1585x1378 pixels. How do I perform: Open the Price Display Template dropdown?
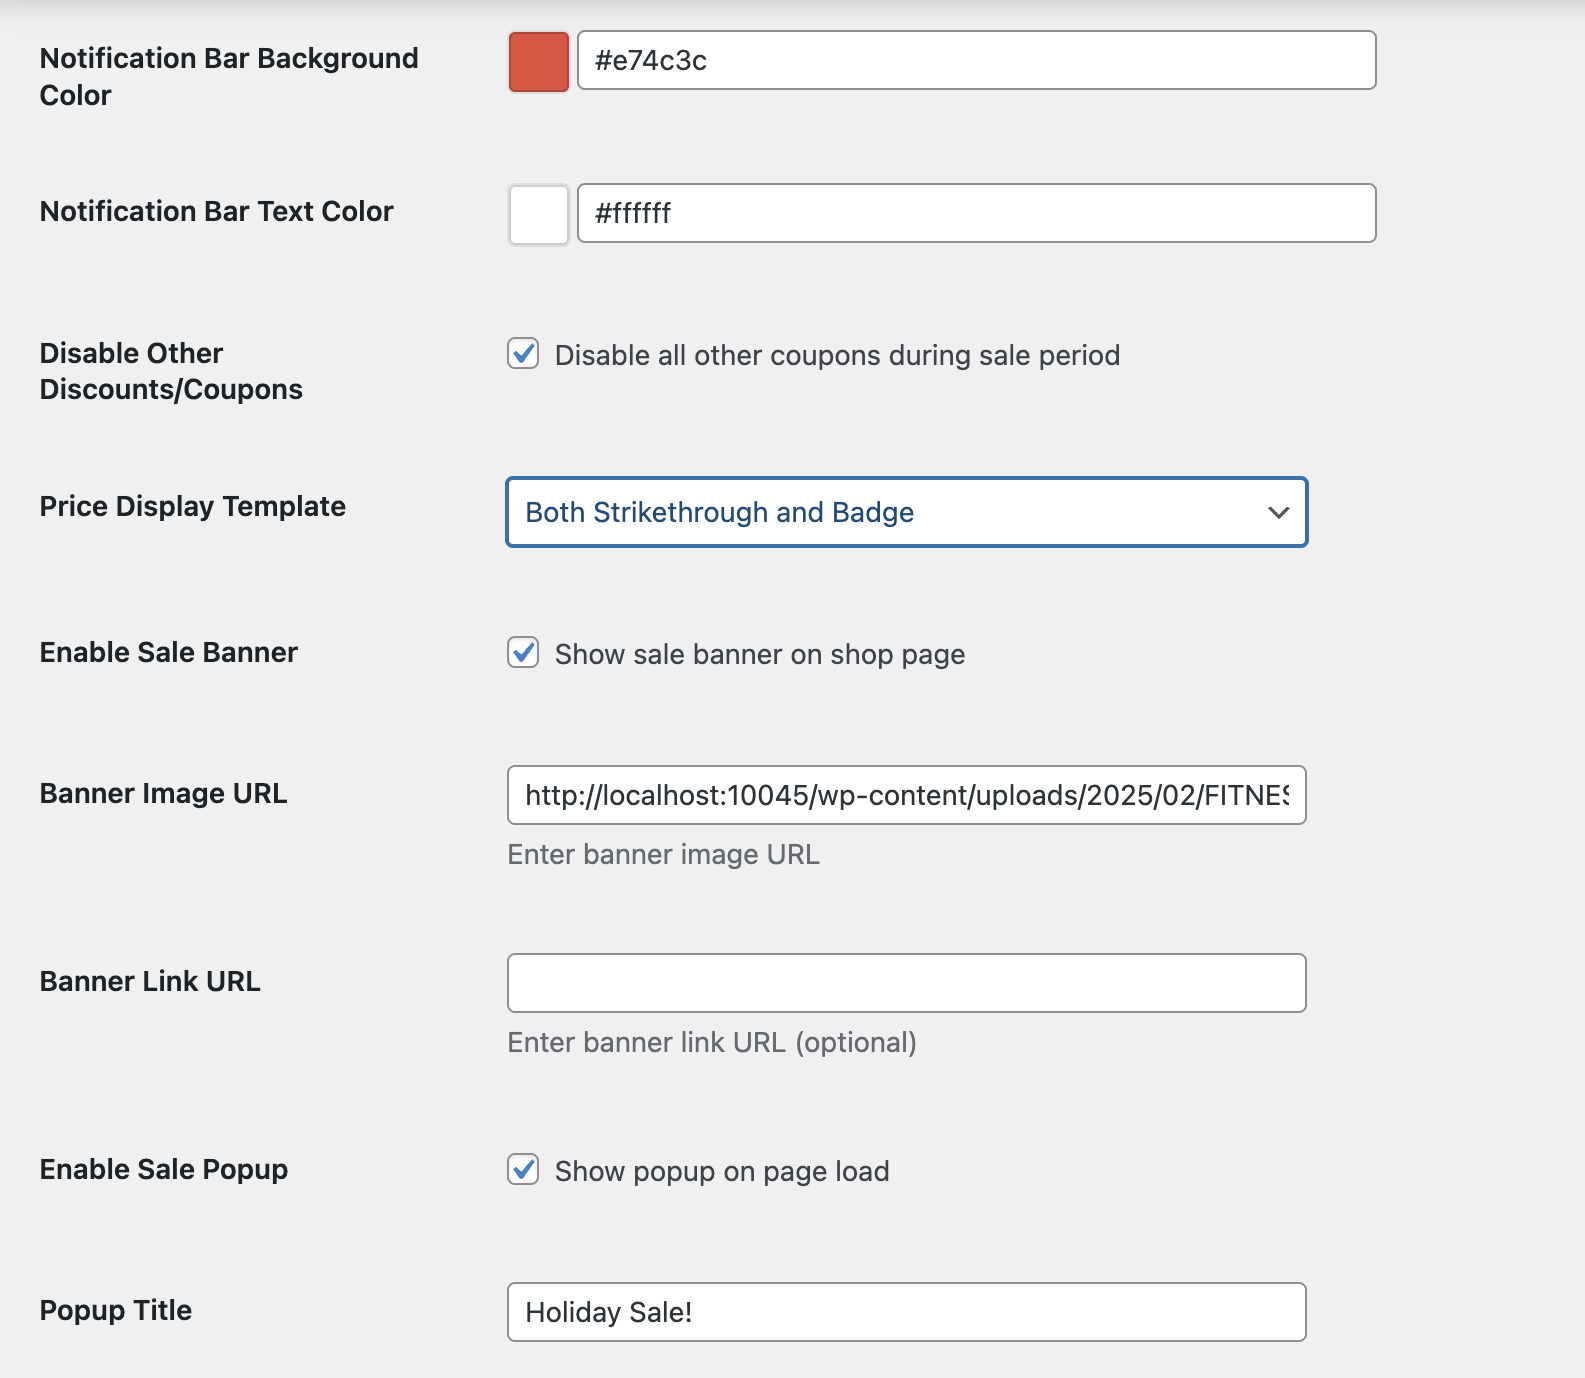click(906, 512)
